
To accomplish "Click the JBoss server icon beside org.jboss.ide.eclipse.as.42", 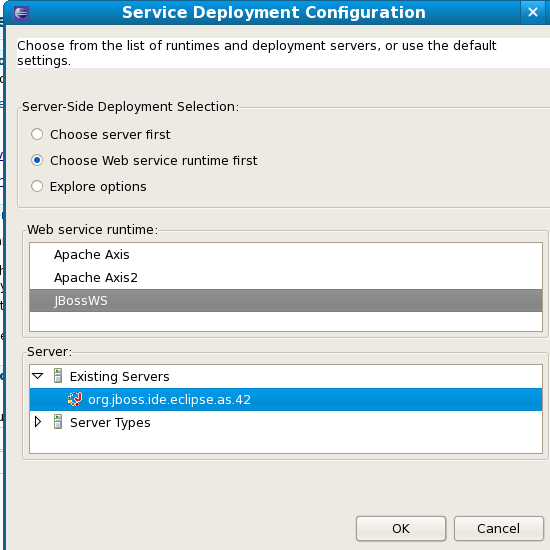I will click(x=75, y=399).
